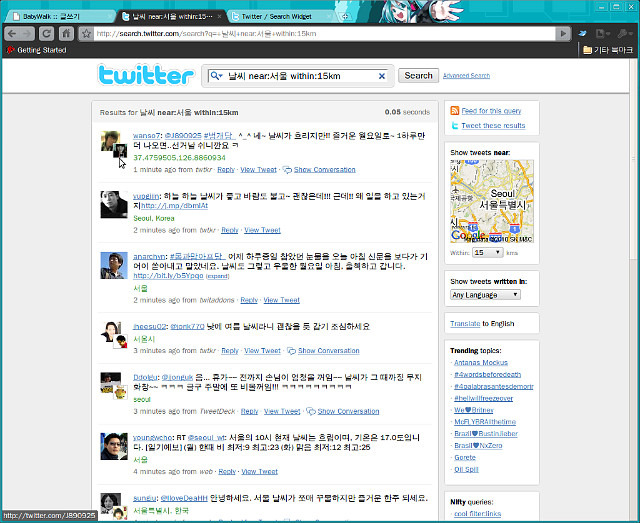The image size is (640, 523).
Task: Click the @jork770 mention link
Action: click(187, 327)
